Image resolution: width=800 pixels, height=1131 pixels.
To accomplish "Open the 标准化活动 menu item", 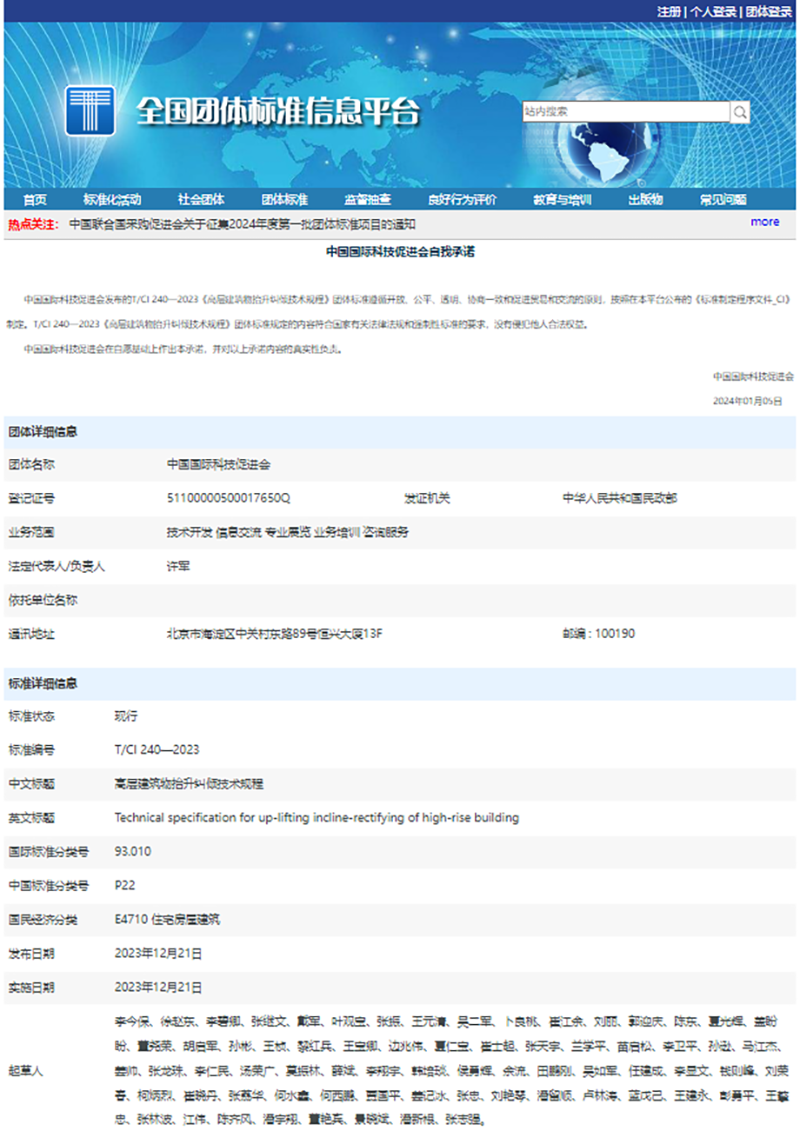I will click(x=112, y=200).
